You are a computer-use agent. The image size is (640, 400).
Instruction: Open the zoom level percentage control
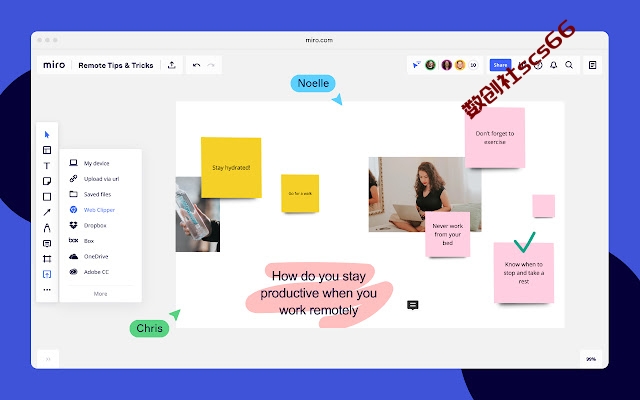coord(591,359)
